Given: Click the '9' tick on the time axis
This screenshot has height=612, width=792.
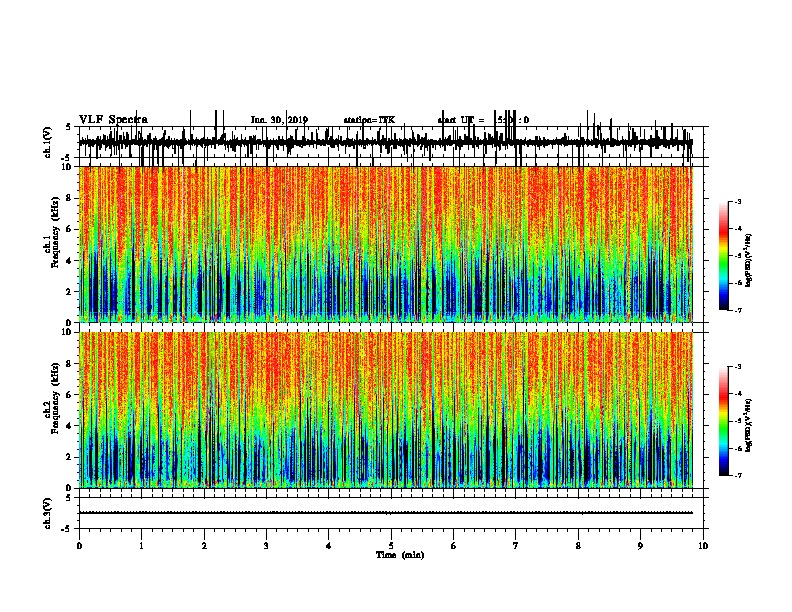Looking at the screenshot, I should coord(640,546).
